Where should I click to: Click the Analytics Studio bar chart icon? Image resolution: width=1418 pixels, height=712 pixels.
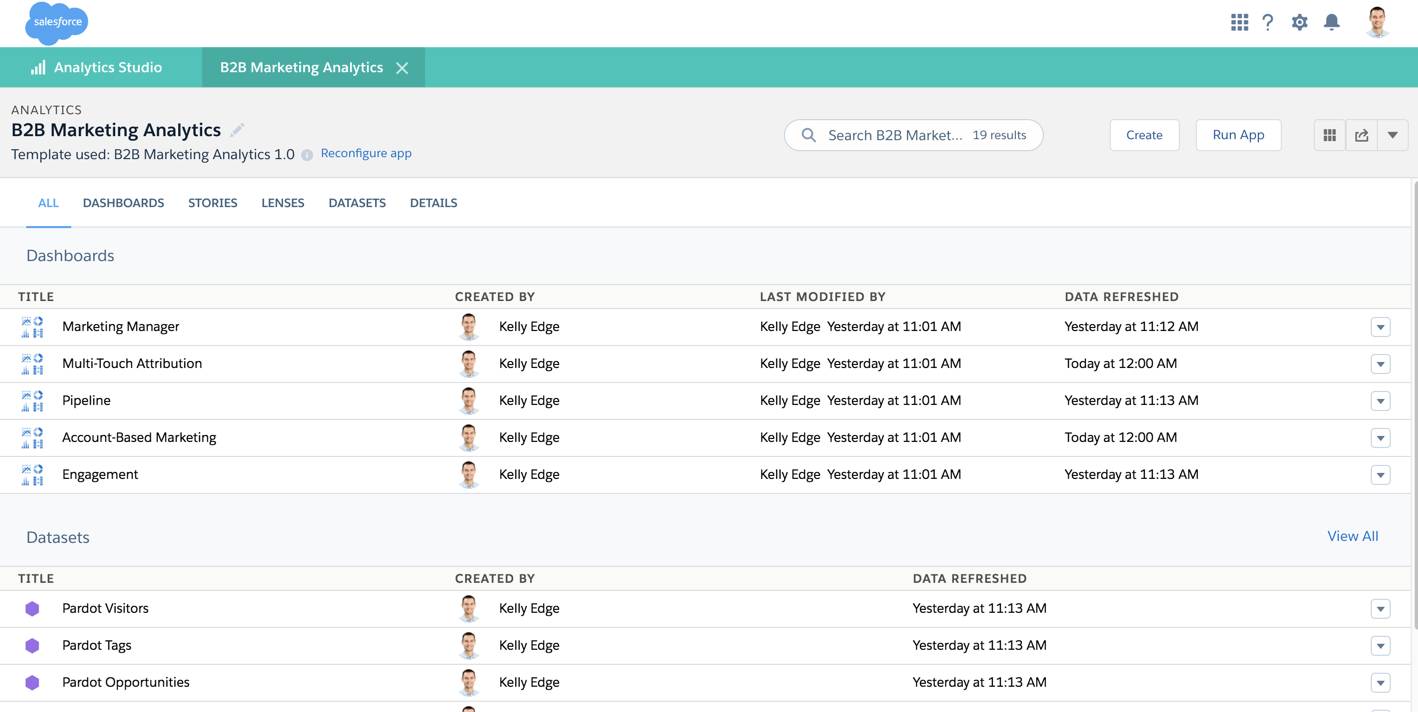pos(38,68)
